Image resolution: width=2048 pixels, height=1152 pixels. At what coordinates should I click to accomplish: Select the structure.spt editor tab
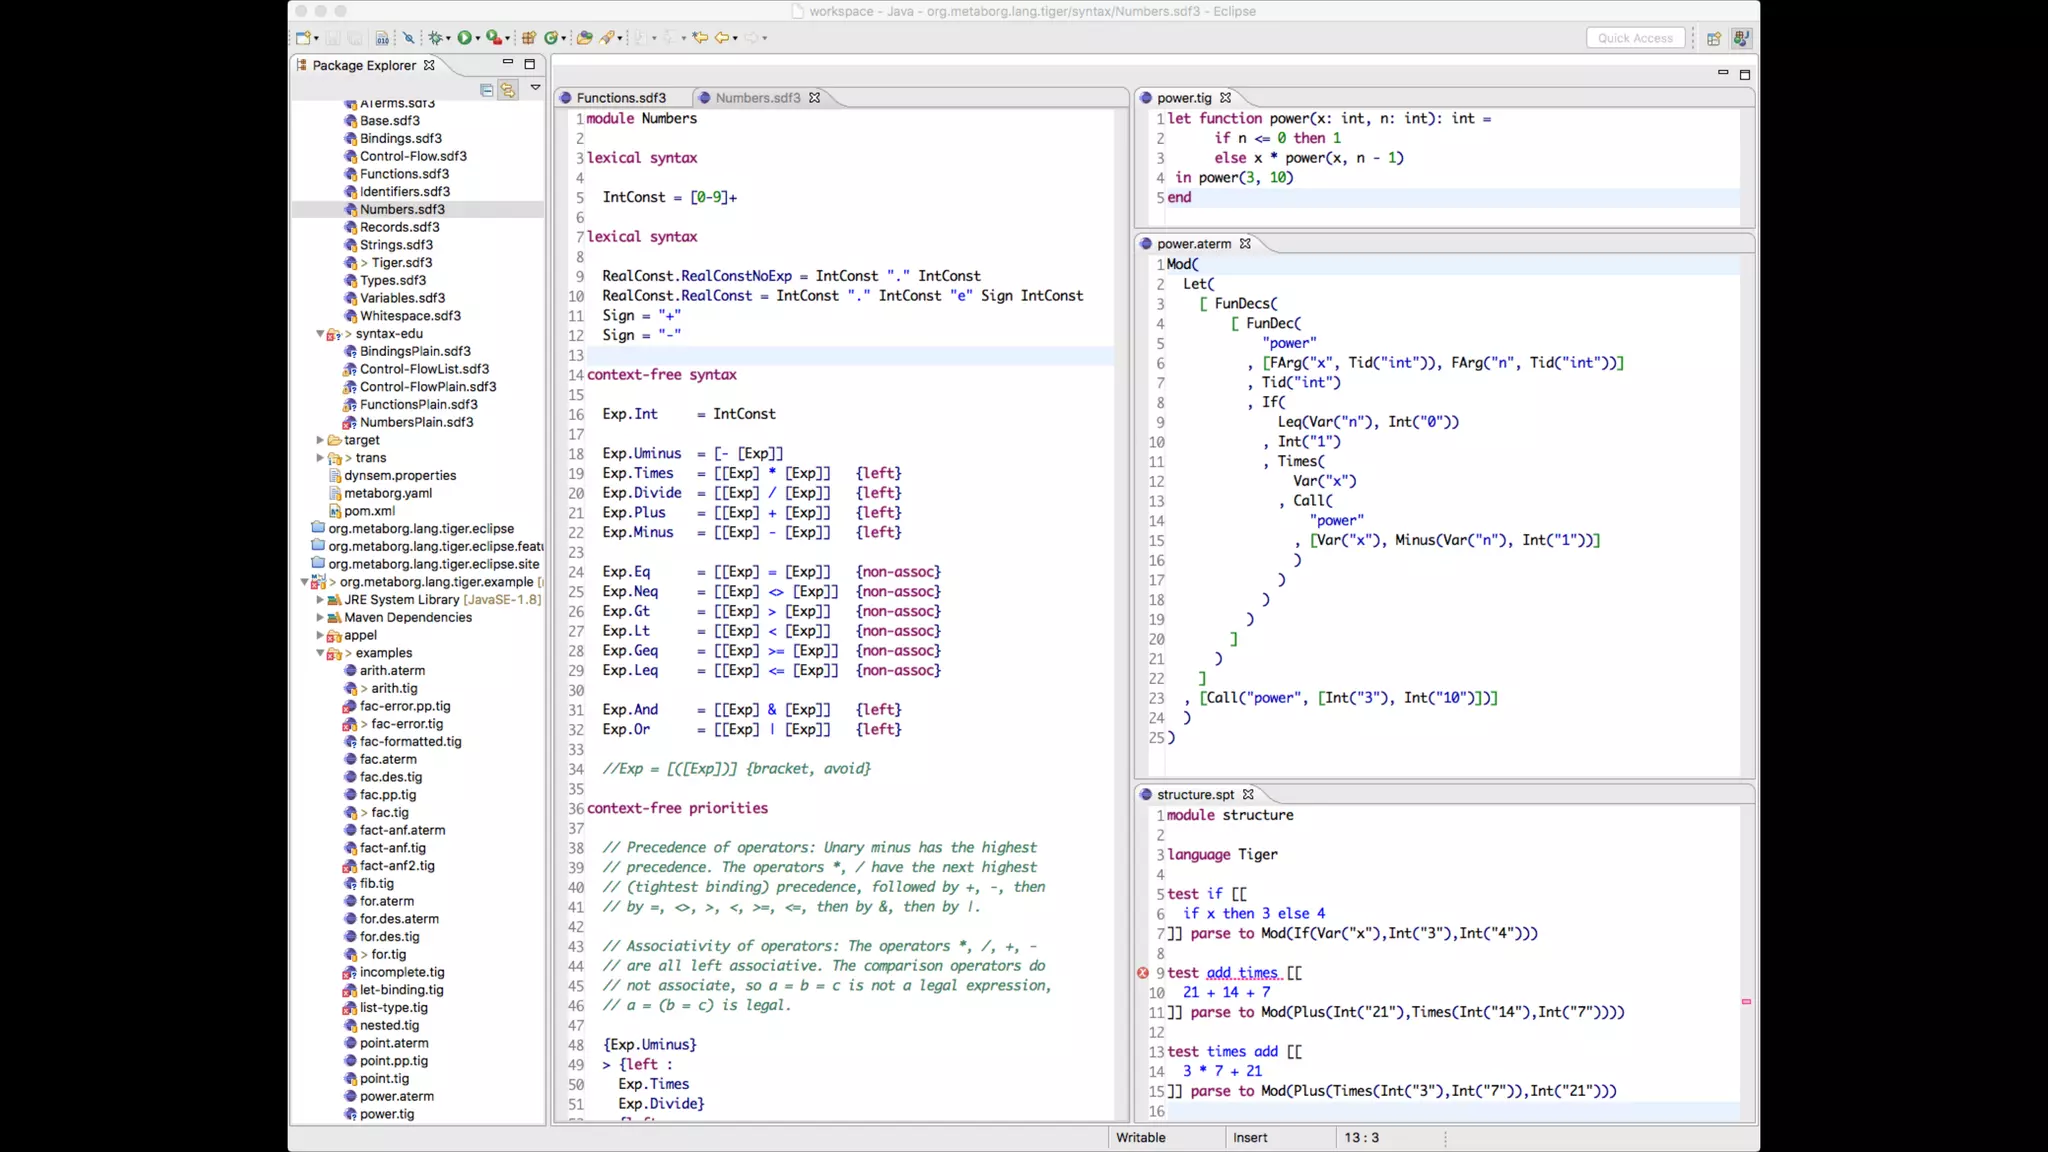1195,795
